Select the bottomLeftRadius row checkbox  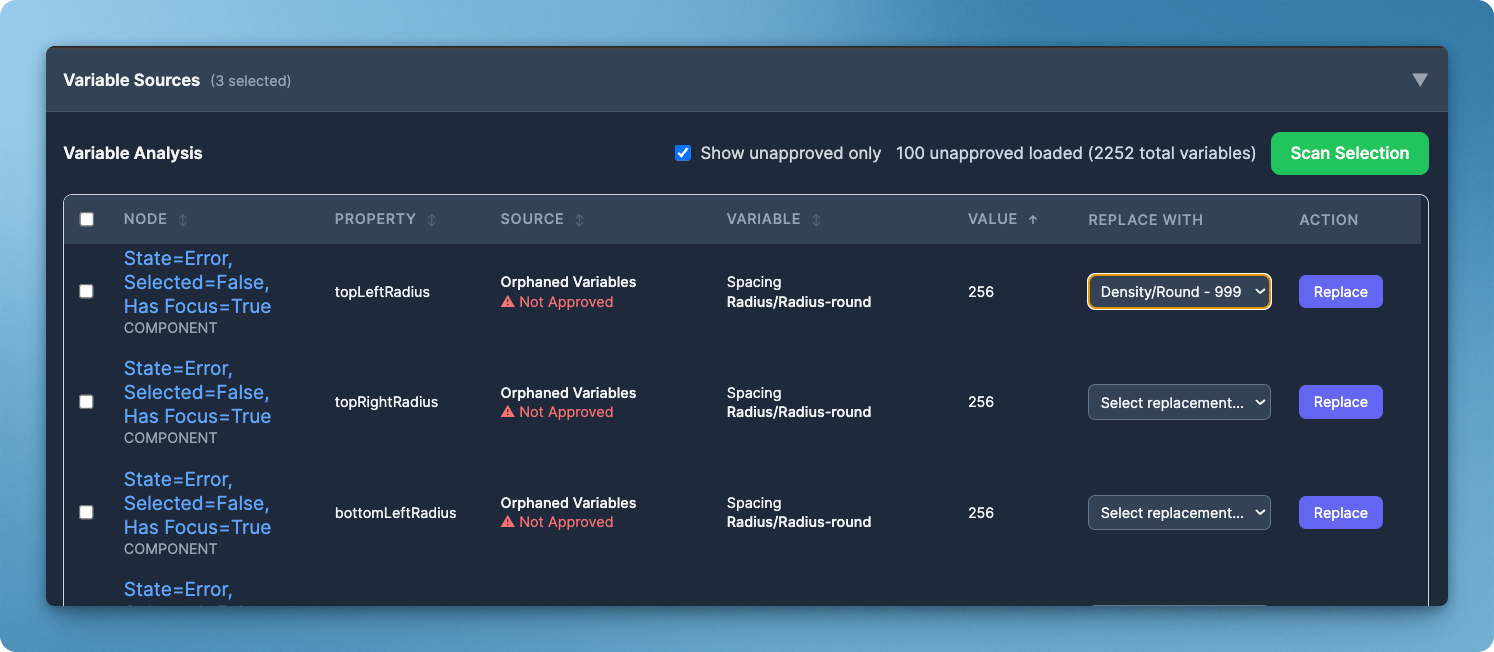pyautogui.click(x=87, y=512)
